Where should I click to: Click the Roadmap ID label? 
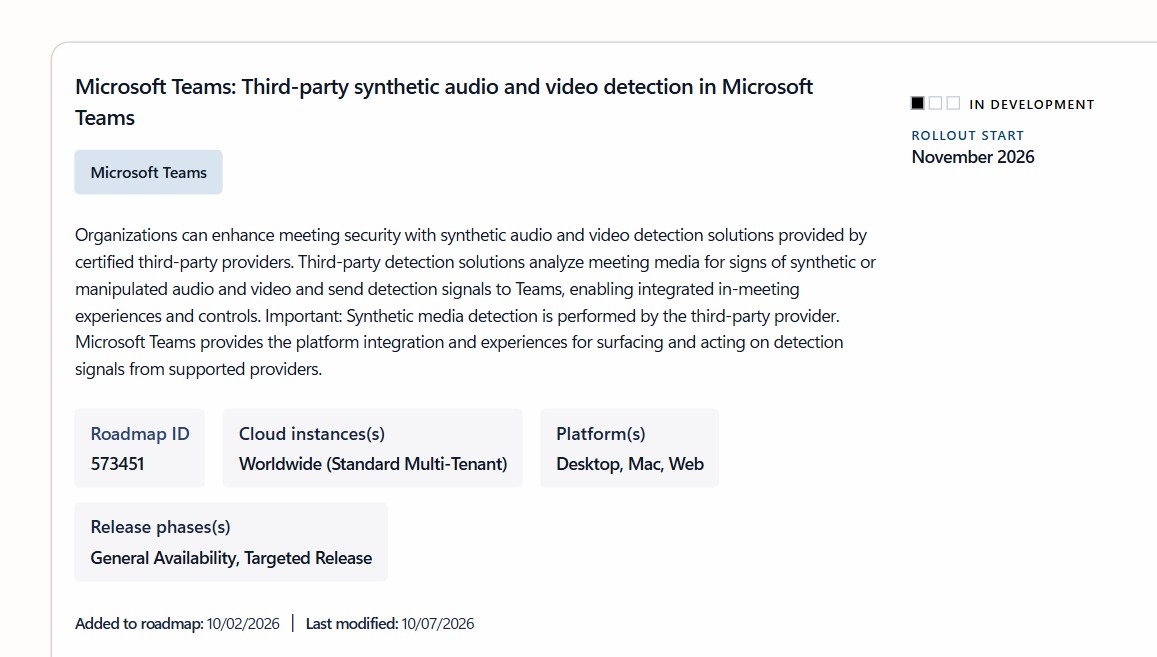coord(140,434)
